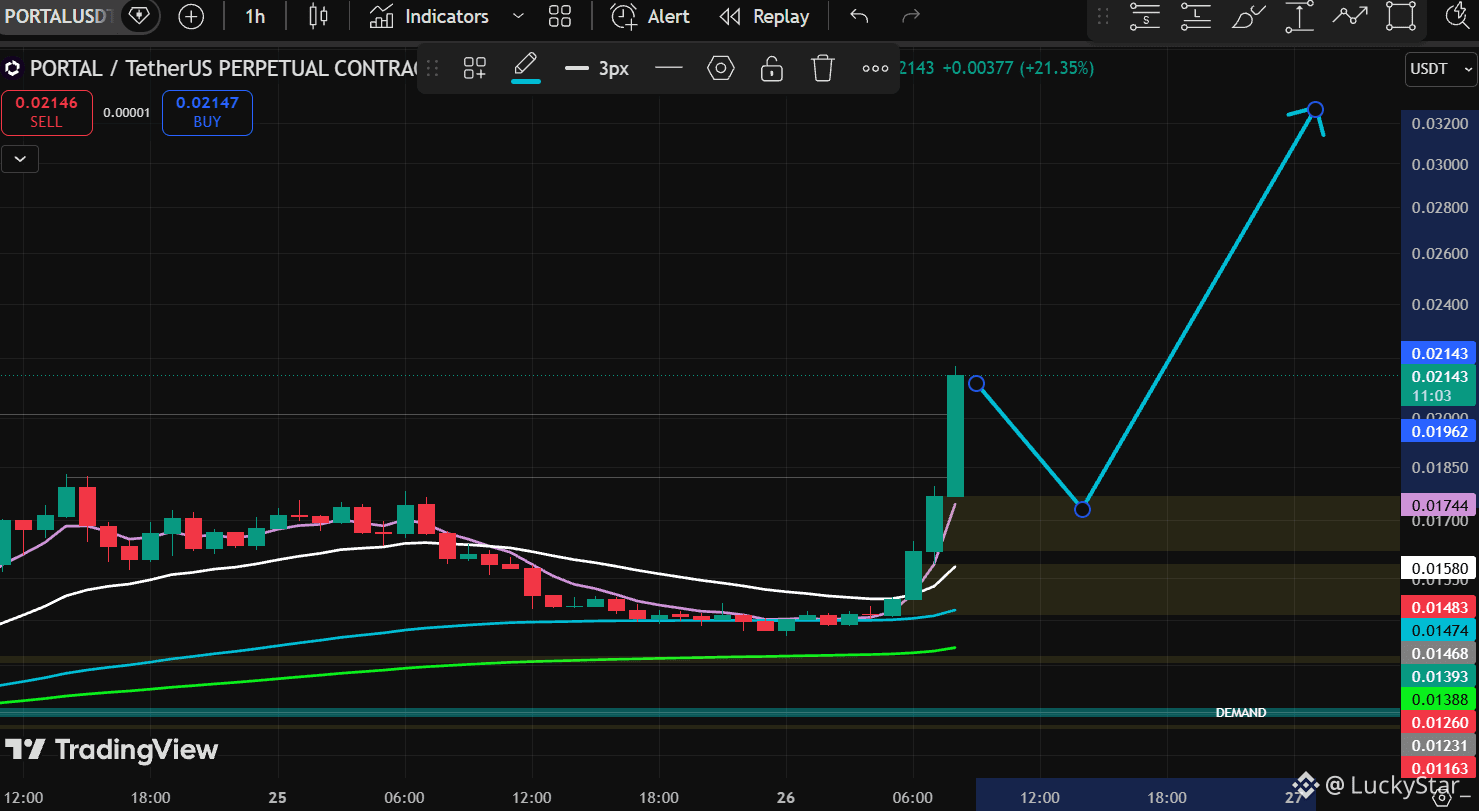Create a new Alert
The image size is (1479, 811).
[x=650, y=16]
